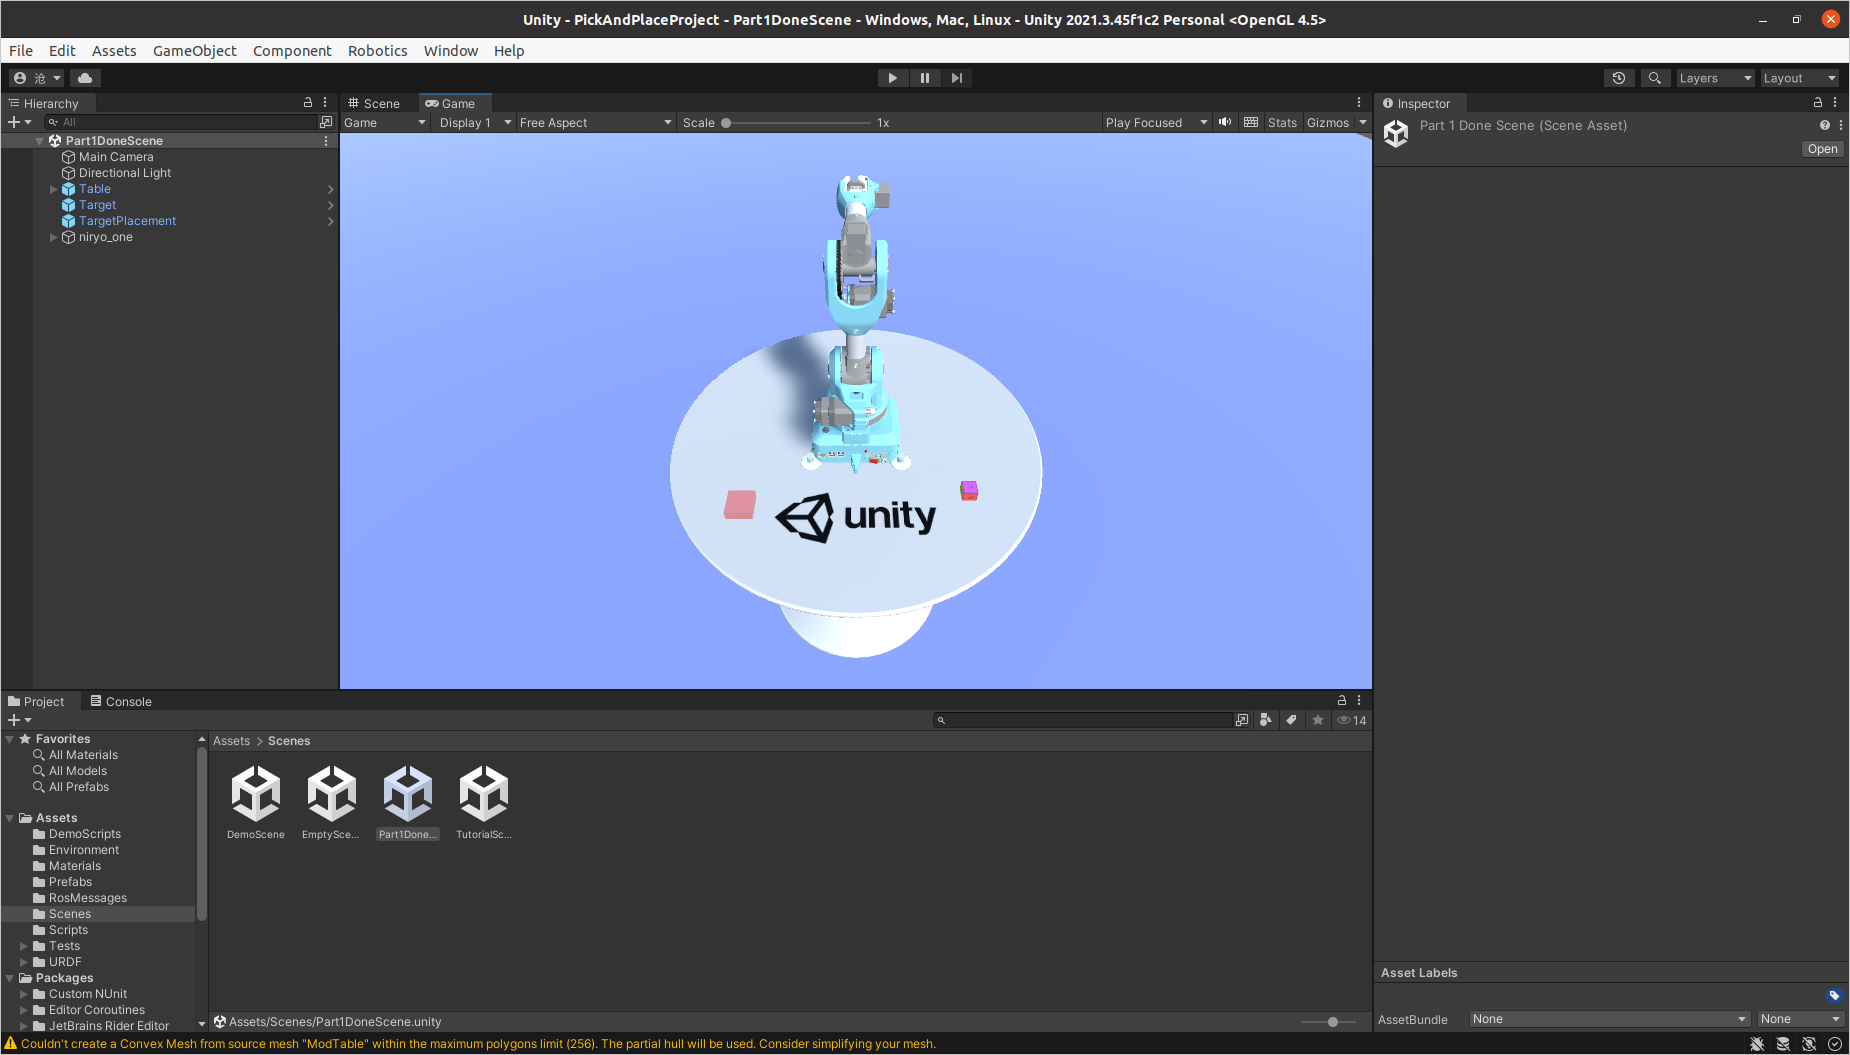The height and width of the screenshot is (1055, 1850).
Task: Open the Window menu
Action: (x=451, y=51)
